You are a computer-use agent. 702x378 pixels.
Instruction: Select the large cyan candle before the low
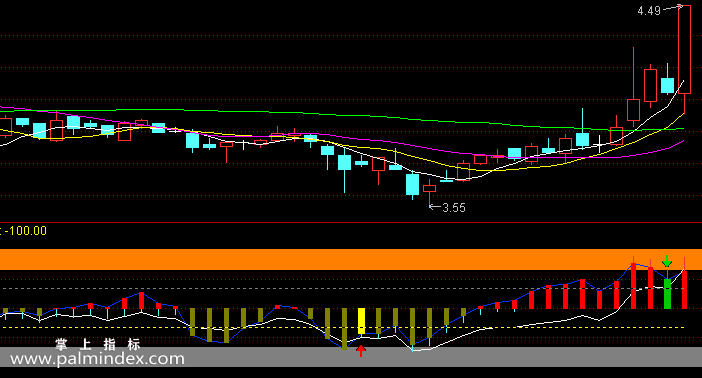point(412,185)
